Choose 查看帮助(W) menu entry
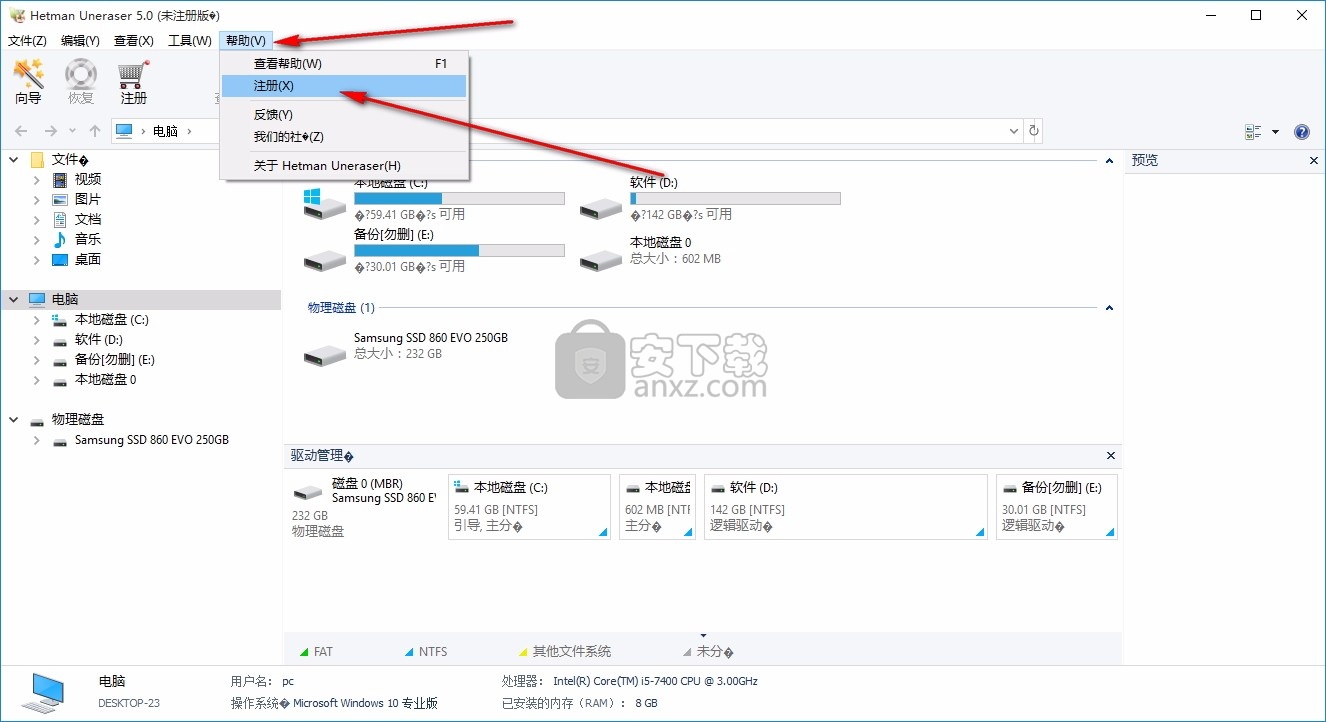 [x=344, y=63]
